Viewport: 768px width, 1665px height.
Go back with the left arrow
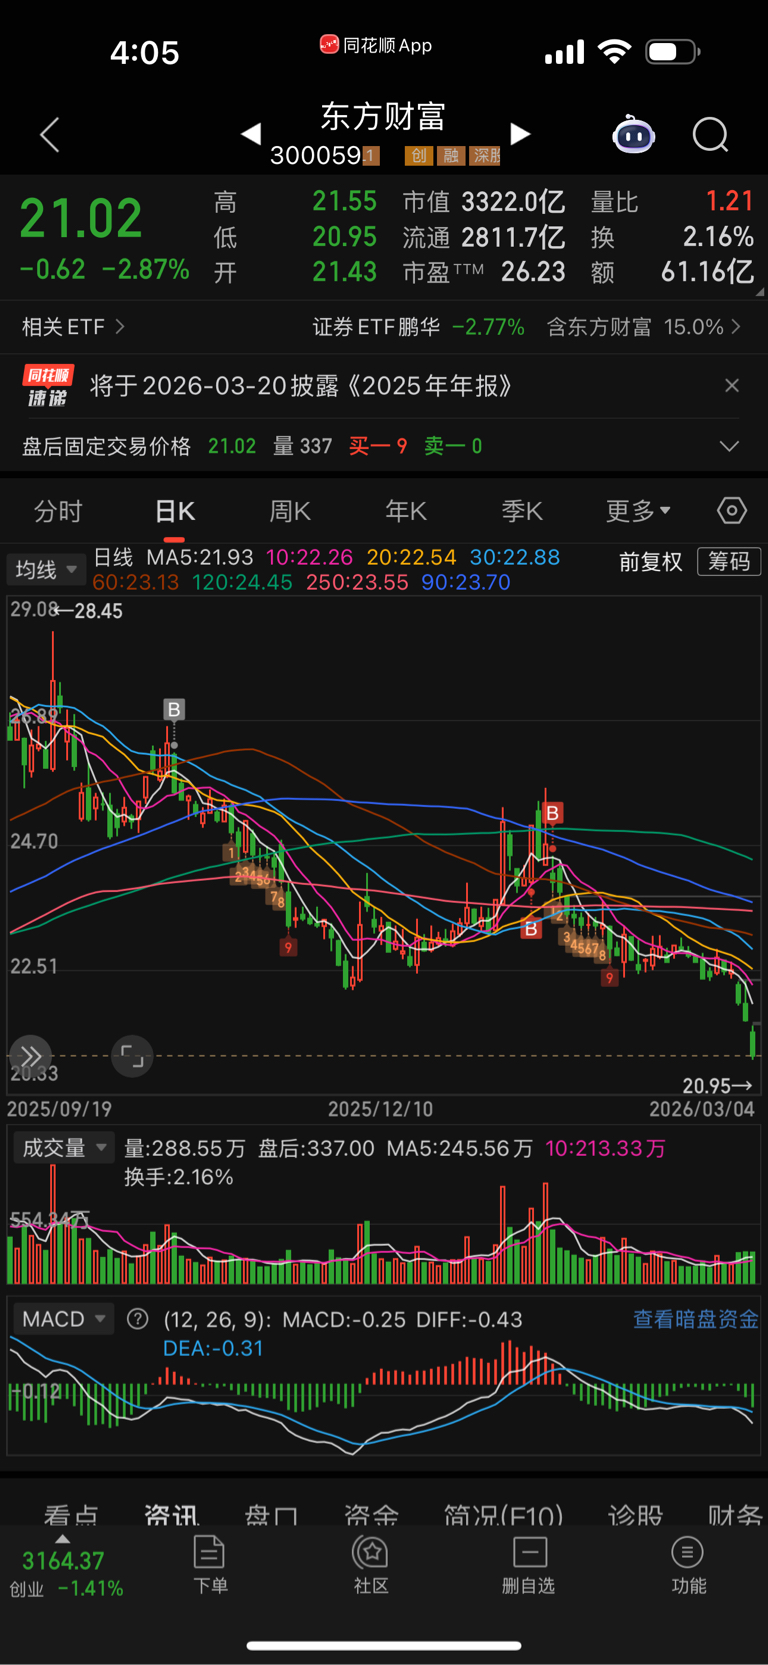click(x=50, y=134)
